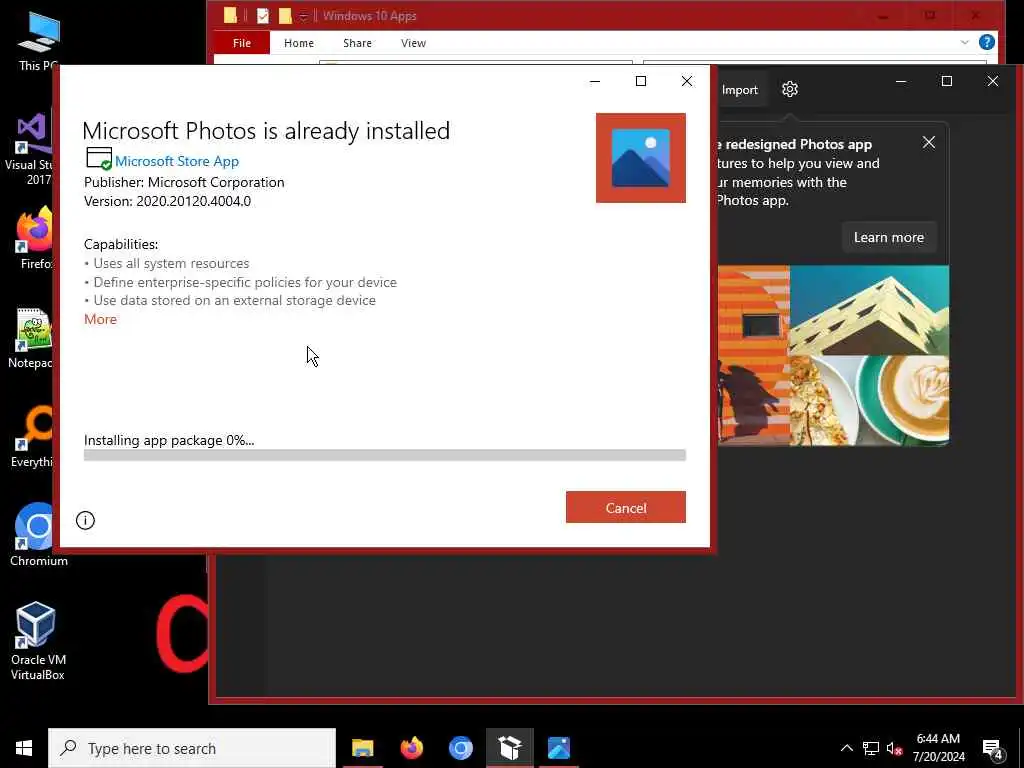Click the "Version: 2020.20120.4004.0" text
Screen dimensions: 1024x768
[167, 201]
